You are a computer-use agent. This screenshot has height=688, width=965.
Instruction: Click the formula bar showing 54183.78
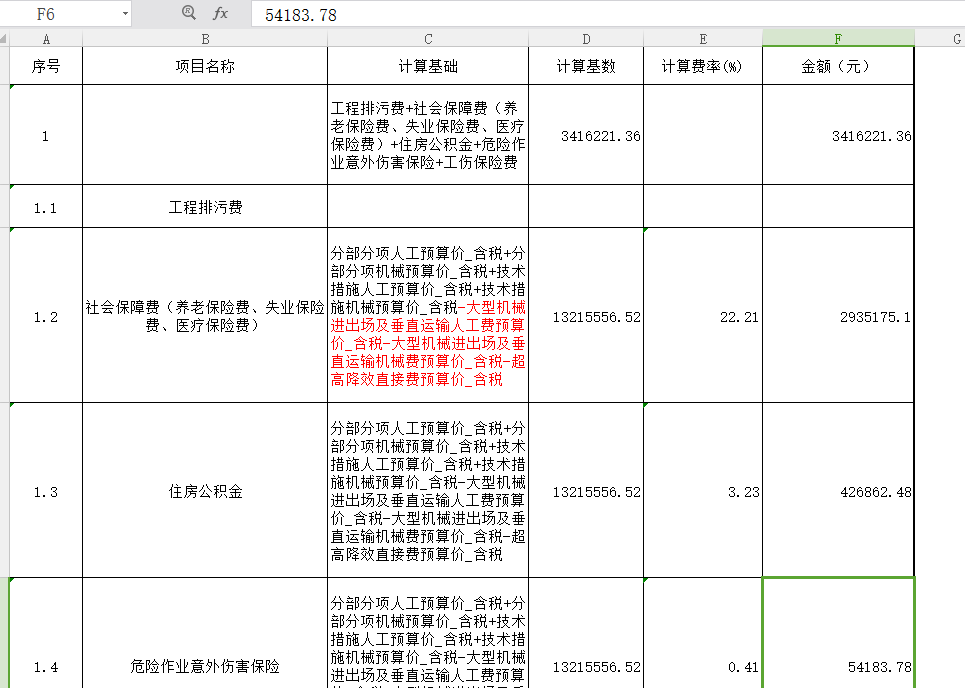coord(608,14)
